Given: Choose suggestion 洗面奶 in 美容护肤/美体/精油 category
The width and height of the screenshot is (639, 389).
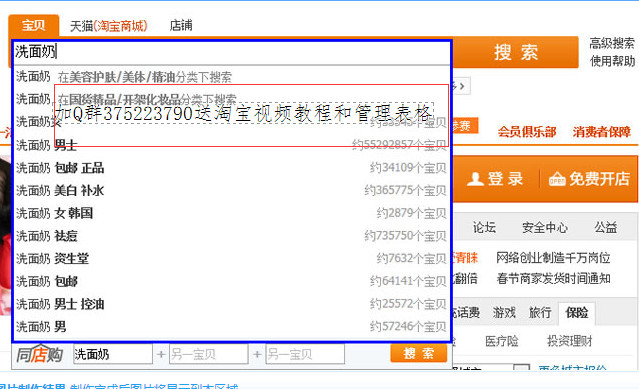Looking at the screenshot, I should pyautogui.click(x=231, y=77).
